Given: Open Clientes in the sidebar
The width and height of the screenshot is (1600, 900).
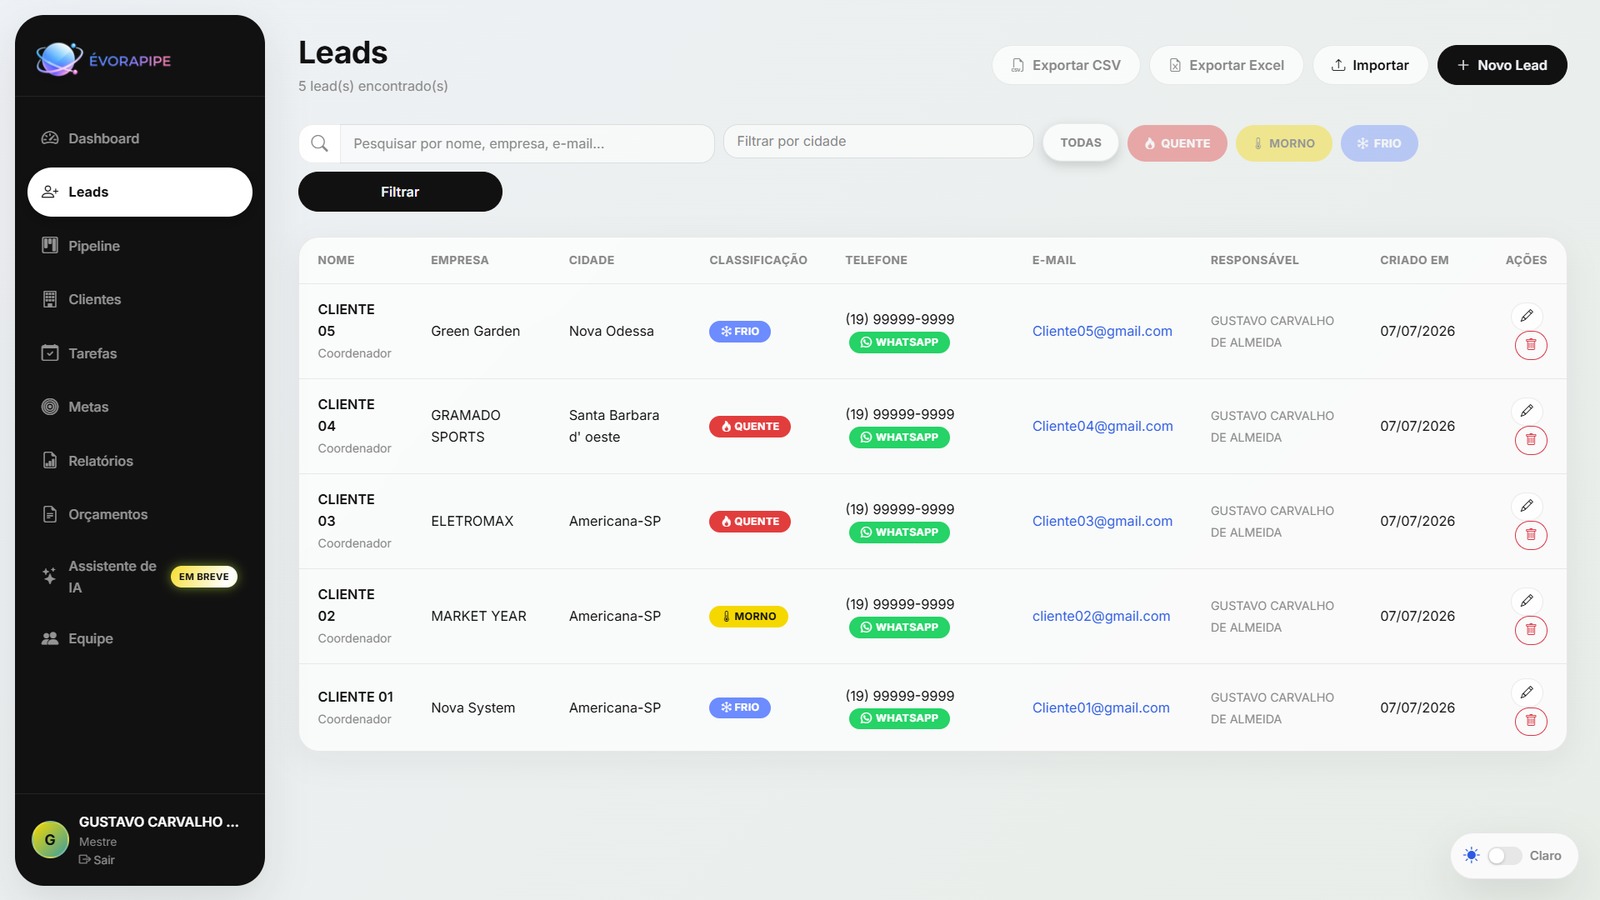Looking at the screenshot, I should [140, 299].
